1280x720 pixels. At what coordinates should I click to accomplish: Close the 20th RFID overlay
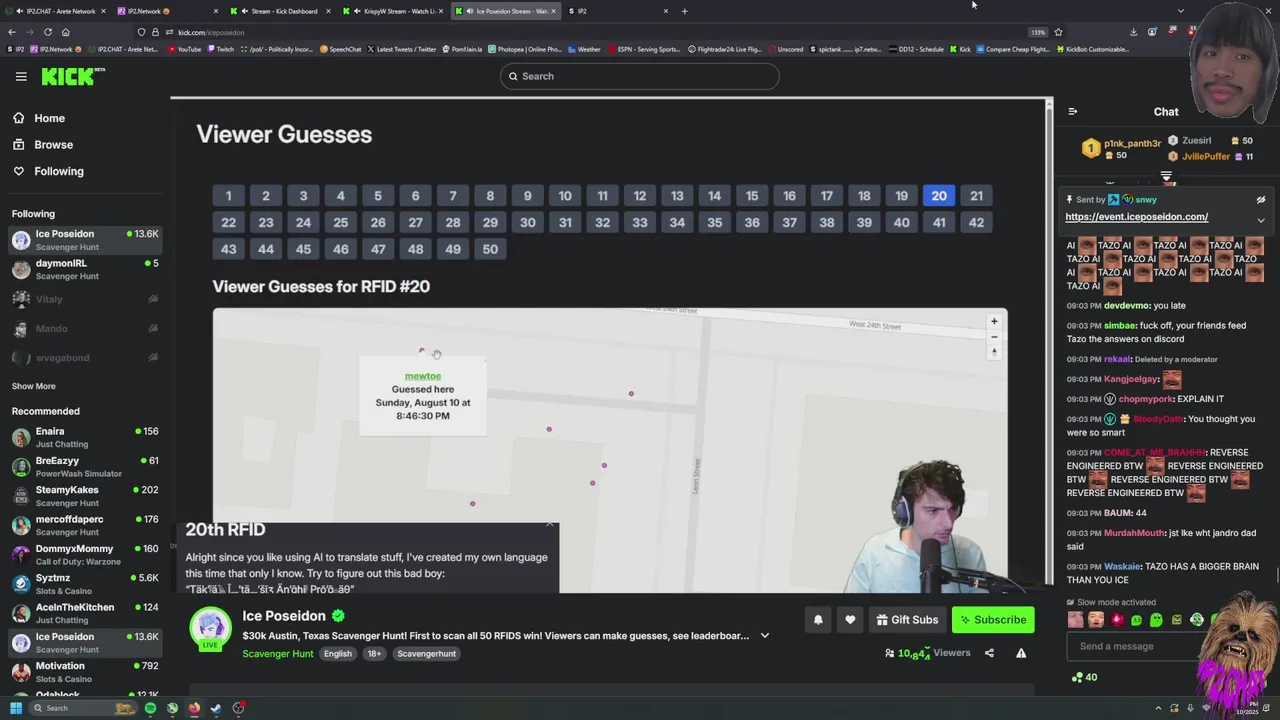click(549, 523)
